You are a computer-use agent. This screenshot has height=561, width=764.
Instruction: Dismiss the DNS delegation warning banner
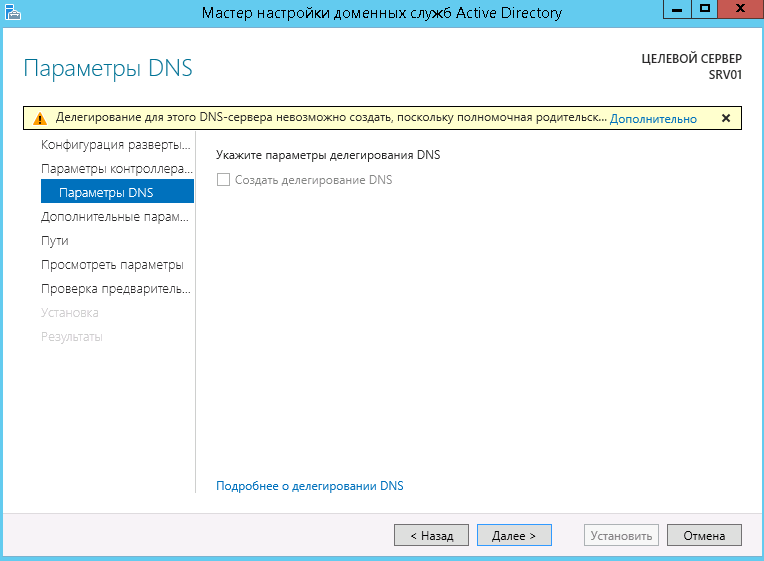coord(726,118)
